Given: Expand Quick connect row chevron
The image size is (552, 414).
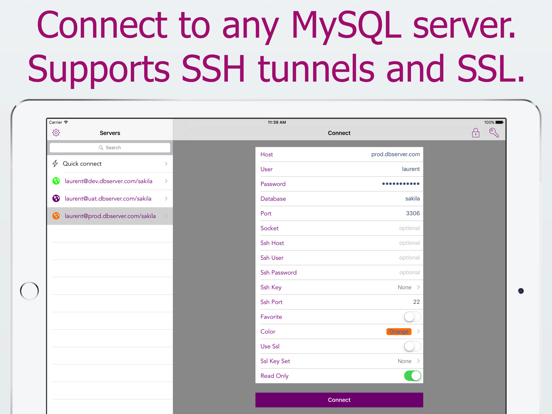Looking at the screenshot, I should 166,164.
